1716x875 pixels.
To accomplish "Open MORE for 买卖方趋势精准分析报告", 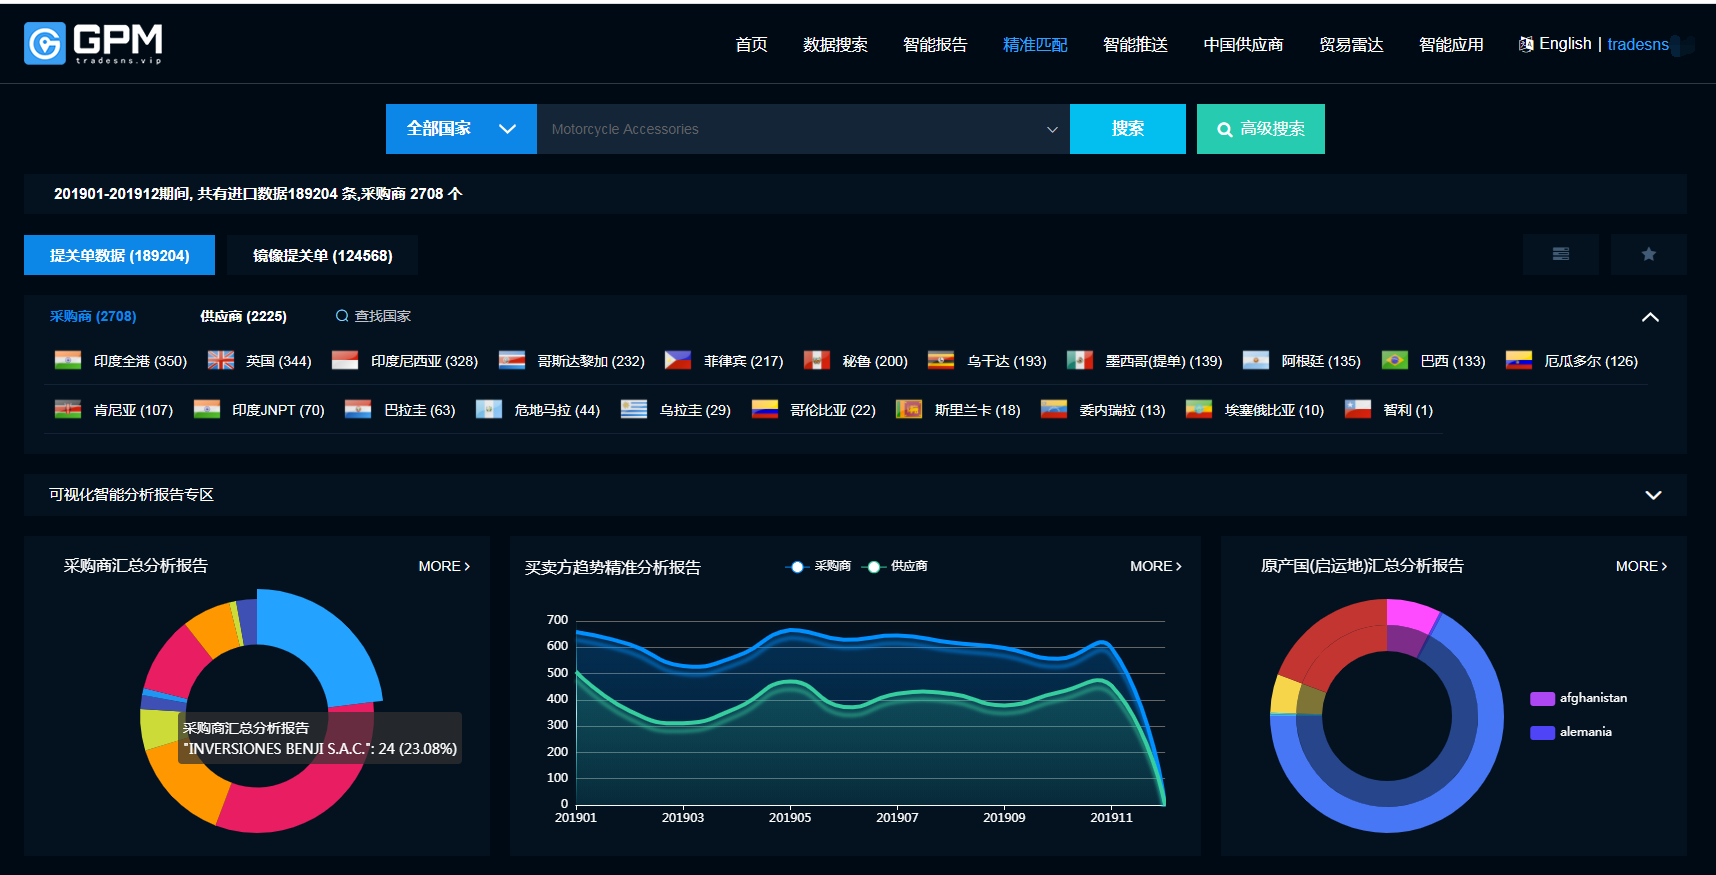I will (1156, 566).
